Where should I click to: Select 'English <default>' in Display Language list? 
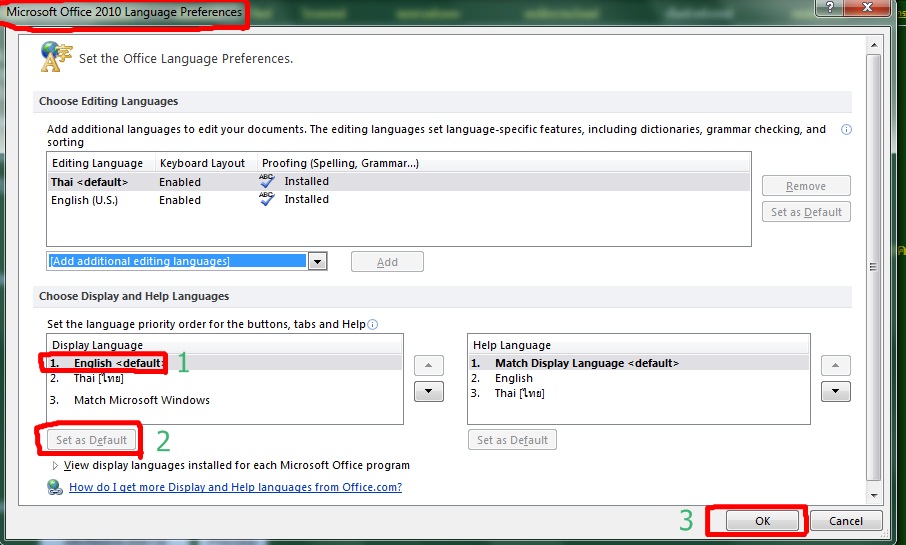pos(225,363)
